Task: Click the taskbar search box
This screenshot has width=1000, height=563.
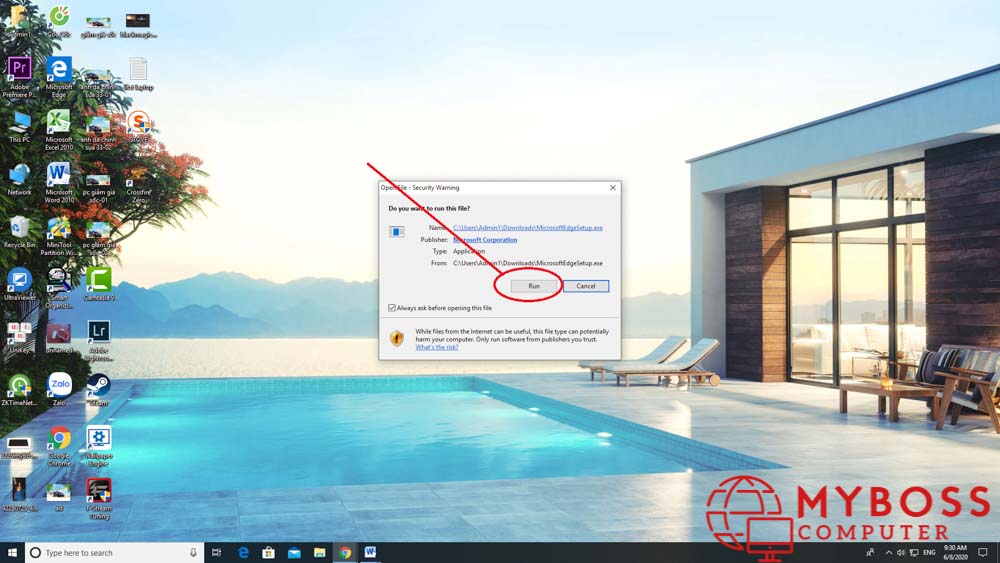Action: 110,552
